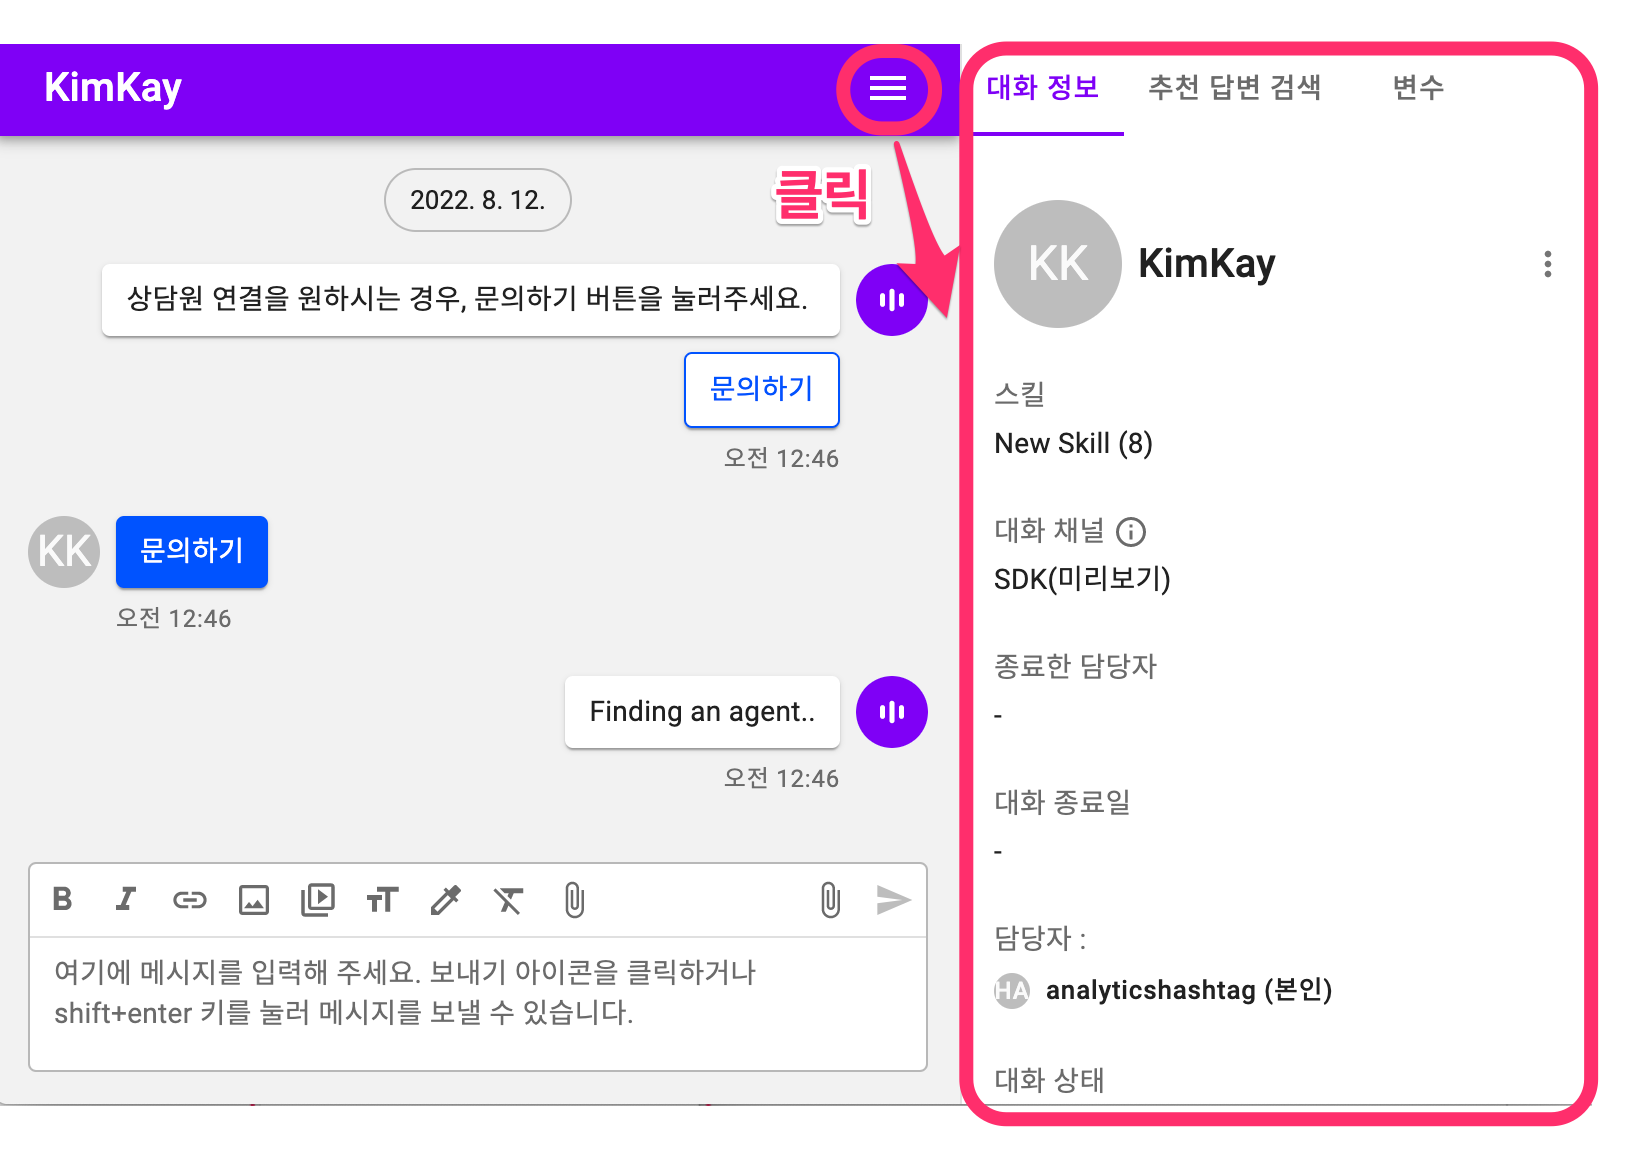The height and width of the screenshot is (1168, 1640).
Task: Open the text size tool
Action: (x=382, y=900)
